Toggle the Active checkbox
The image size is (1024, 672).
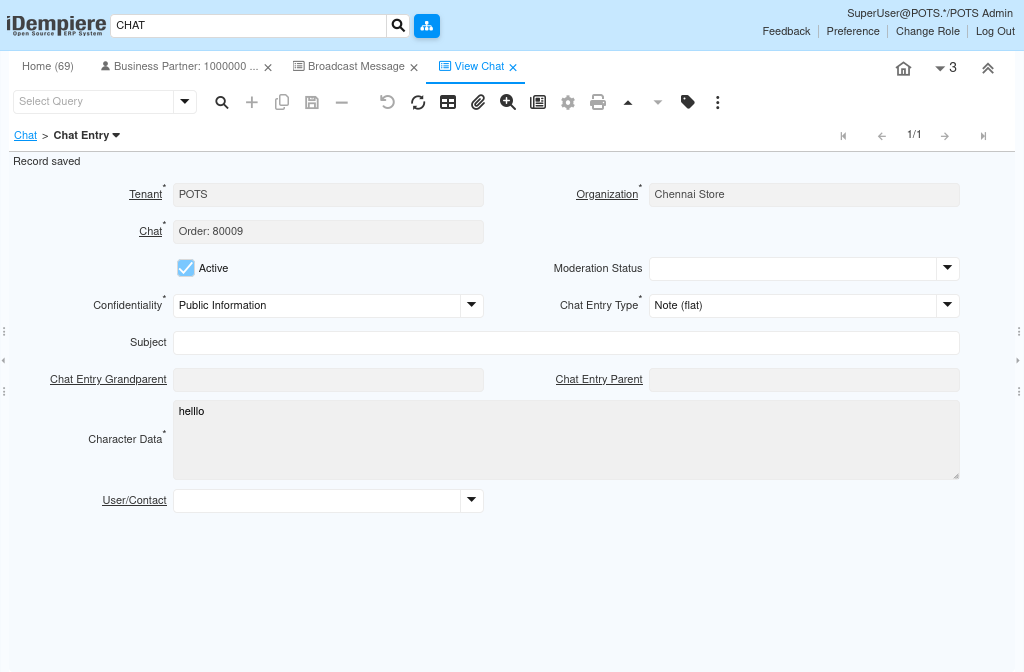click(x=186, y=268)
